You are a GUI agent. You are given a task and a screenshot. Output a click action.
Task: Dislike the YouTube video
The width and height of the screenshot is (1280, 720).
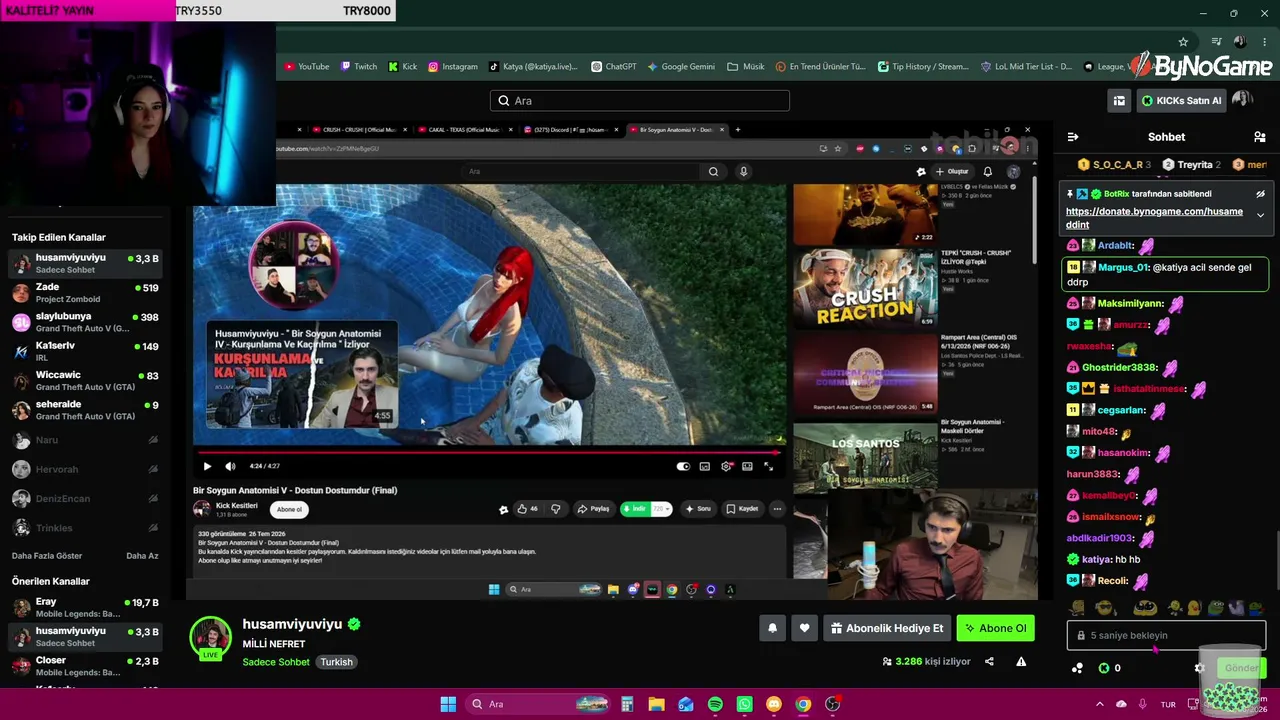[556, 509]
